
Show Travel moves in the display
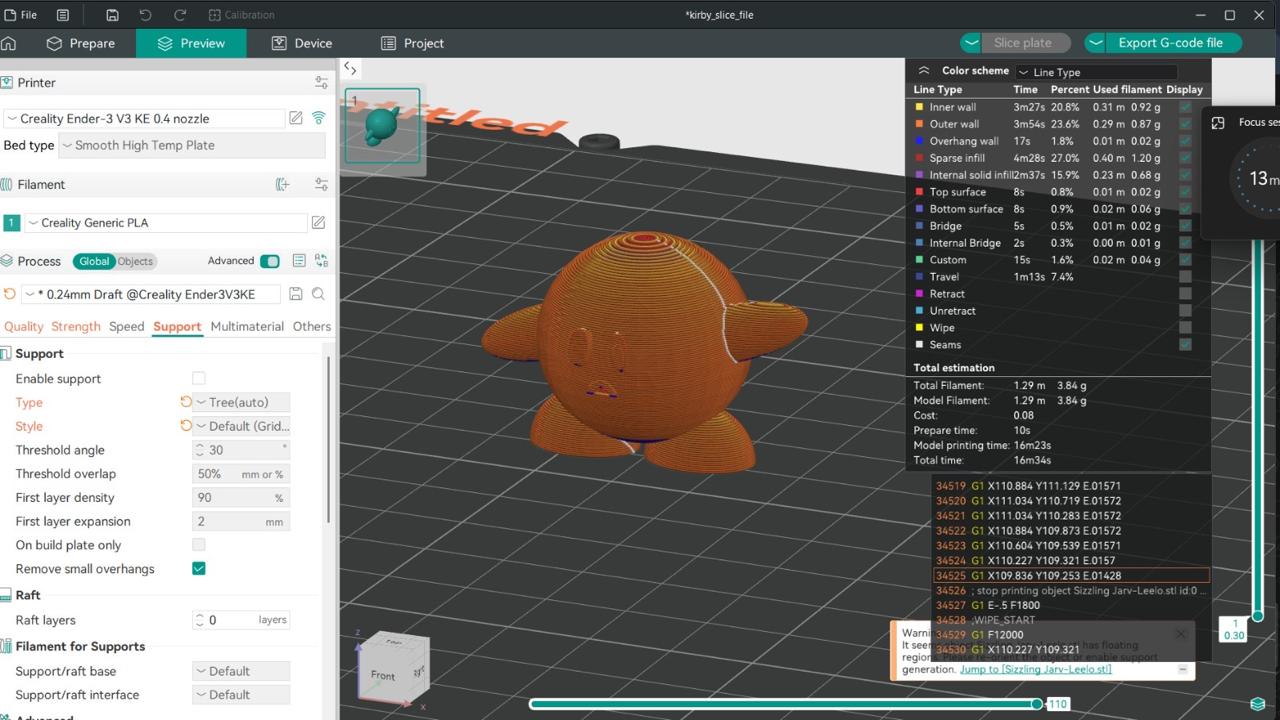click(1185, 277)
